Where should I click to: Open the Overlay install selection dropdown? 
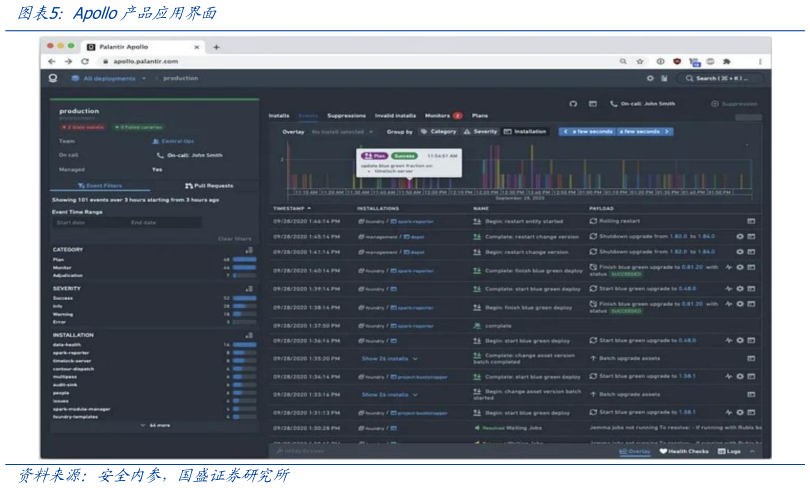click(x=342, y=131)
